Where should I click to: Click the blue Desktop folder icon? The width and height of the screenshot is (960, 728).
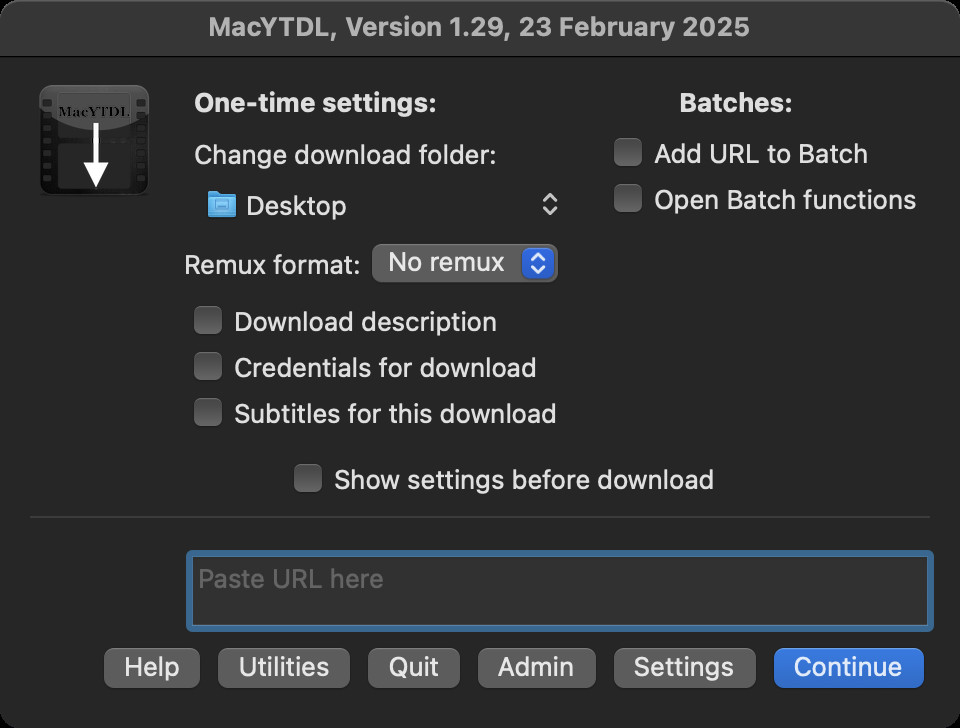[221, 205]
